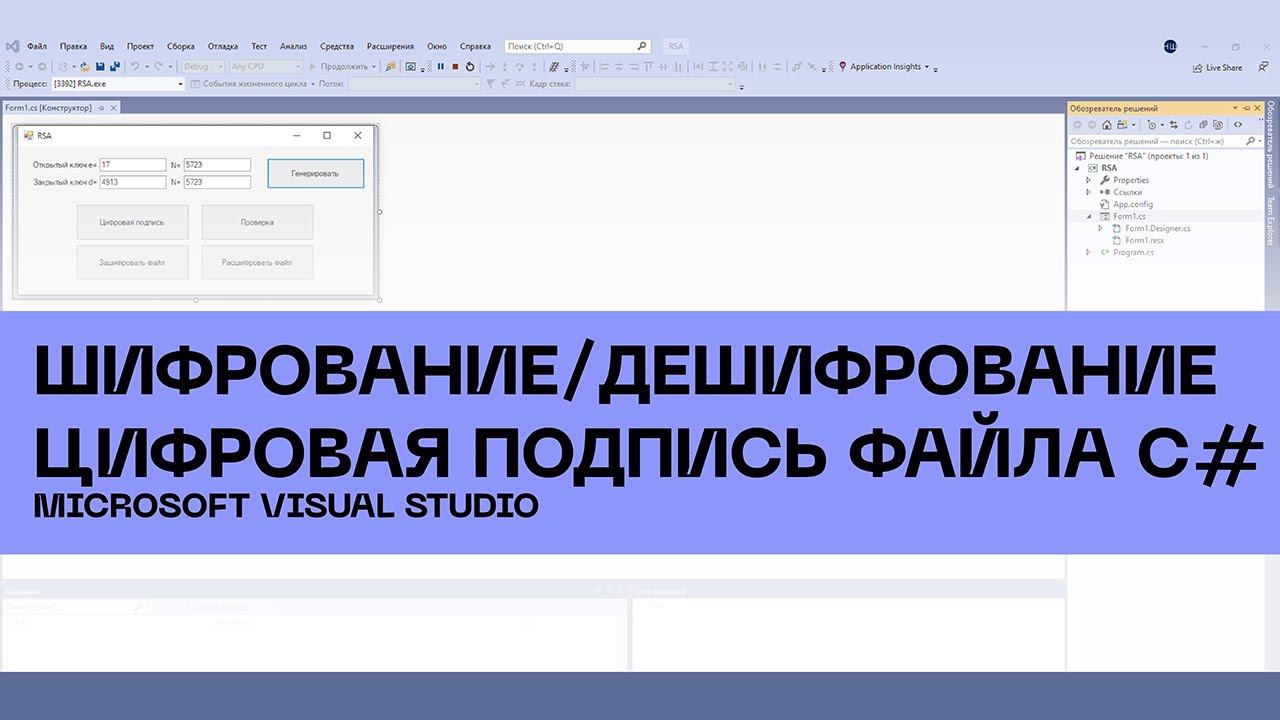
Task: Open the Any CPU platform dropdown
Action: tap(297, 66)
